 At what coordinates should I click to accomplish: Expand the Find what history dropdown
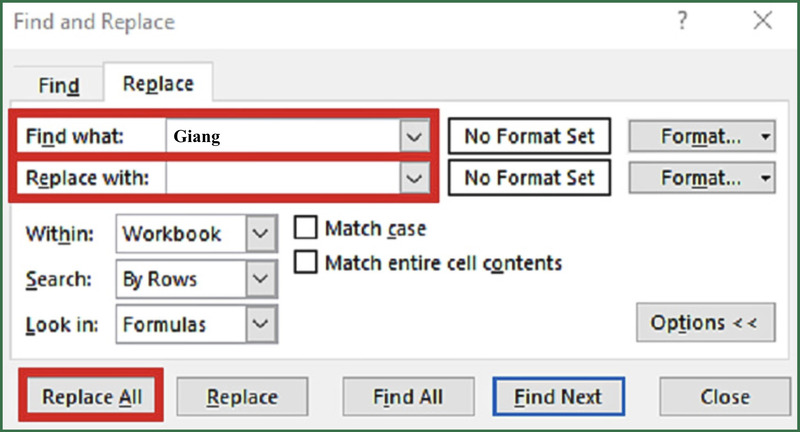click(413, 137)
